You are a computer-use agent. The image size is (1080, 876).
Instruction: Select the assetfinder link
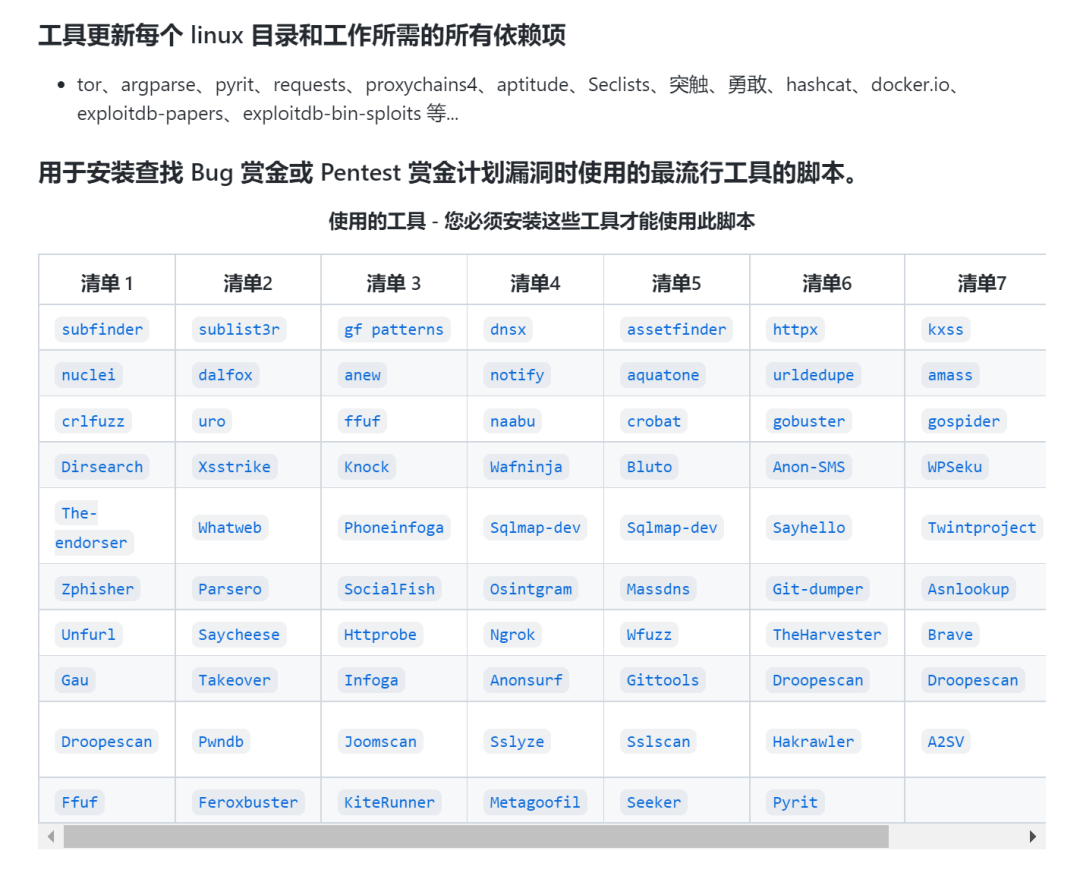click(676, 329)
